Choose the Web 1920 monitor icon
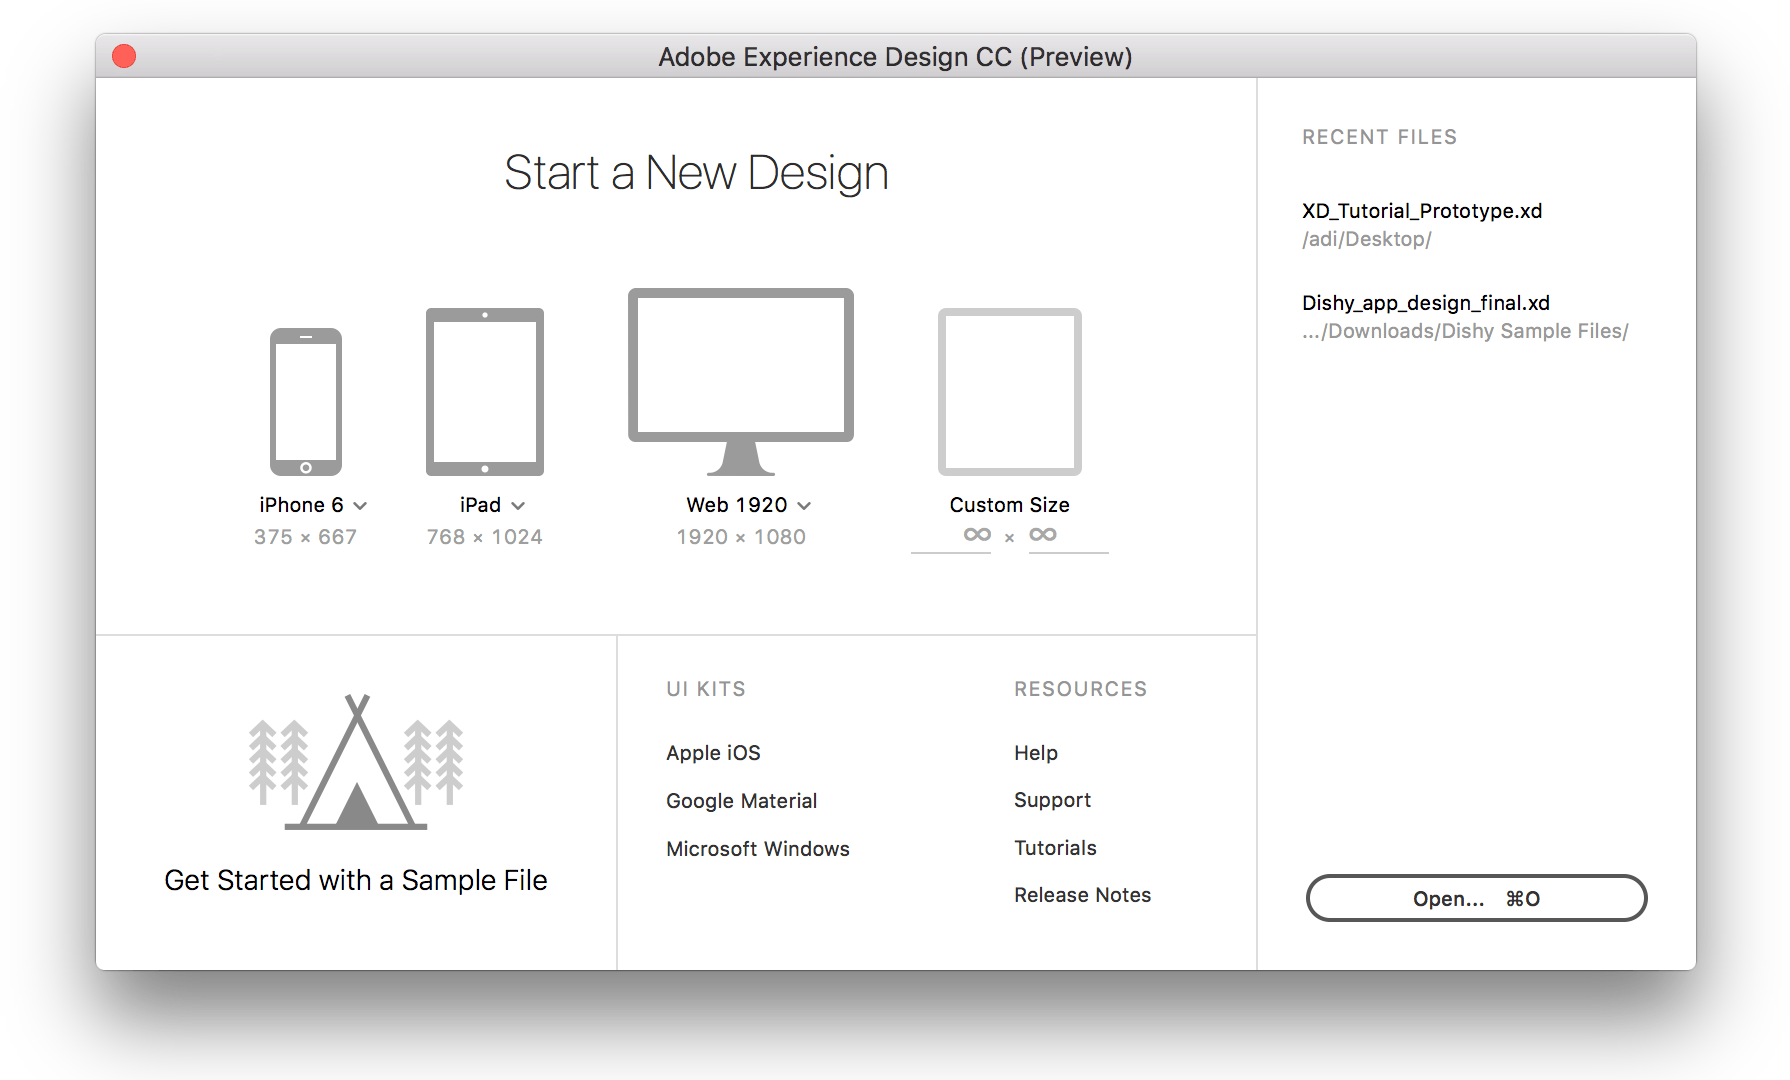The height and width of the screenshot is (1080, 1790). (740, 370)
